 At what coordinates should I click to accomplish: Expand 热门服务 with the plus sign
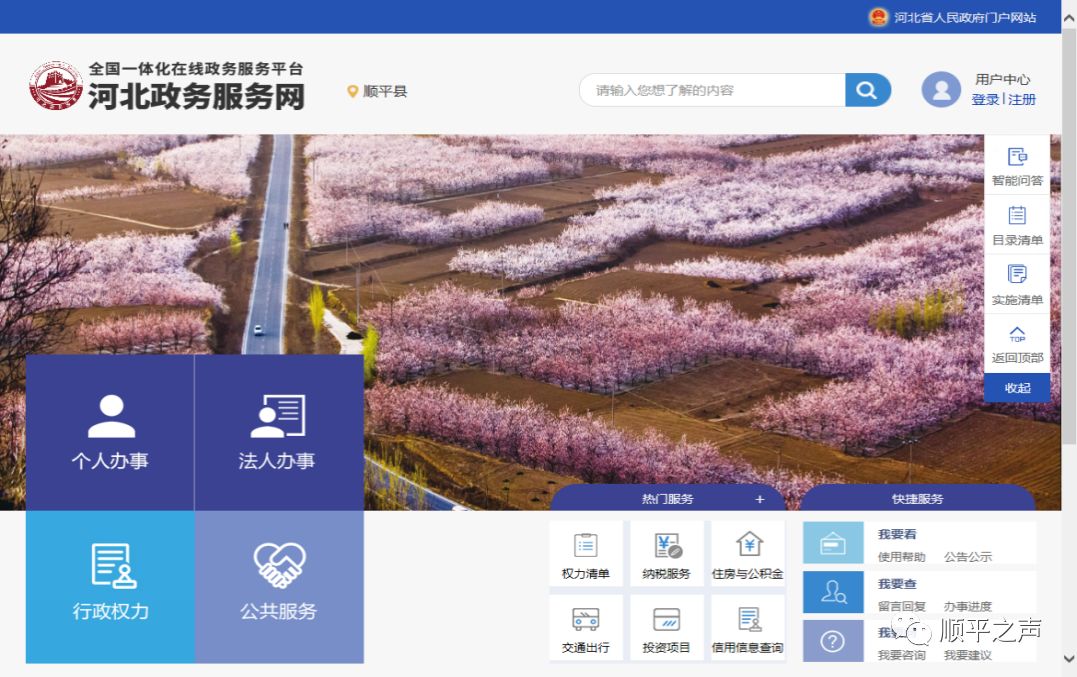click(x=760, y=498)
